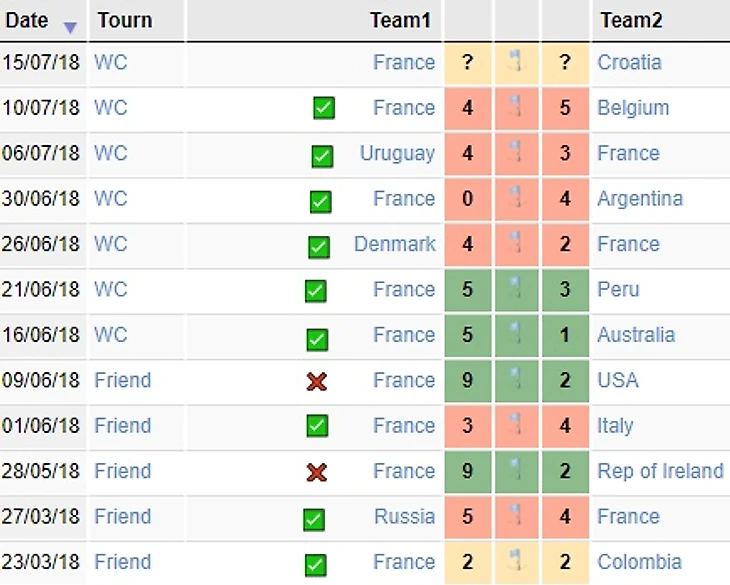Click the question mark score for France
This screenshot has width=730, height=585.
click(468, 62)
